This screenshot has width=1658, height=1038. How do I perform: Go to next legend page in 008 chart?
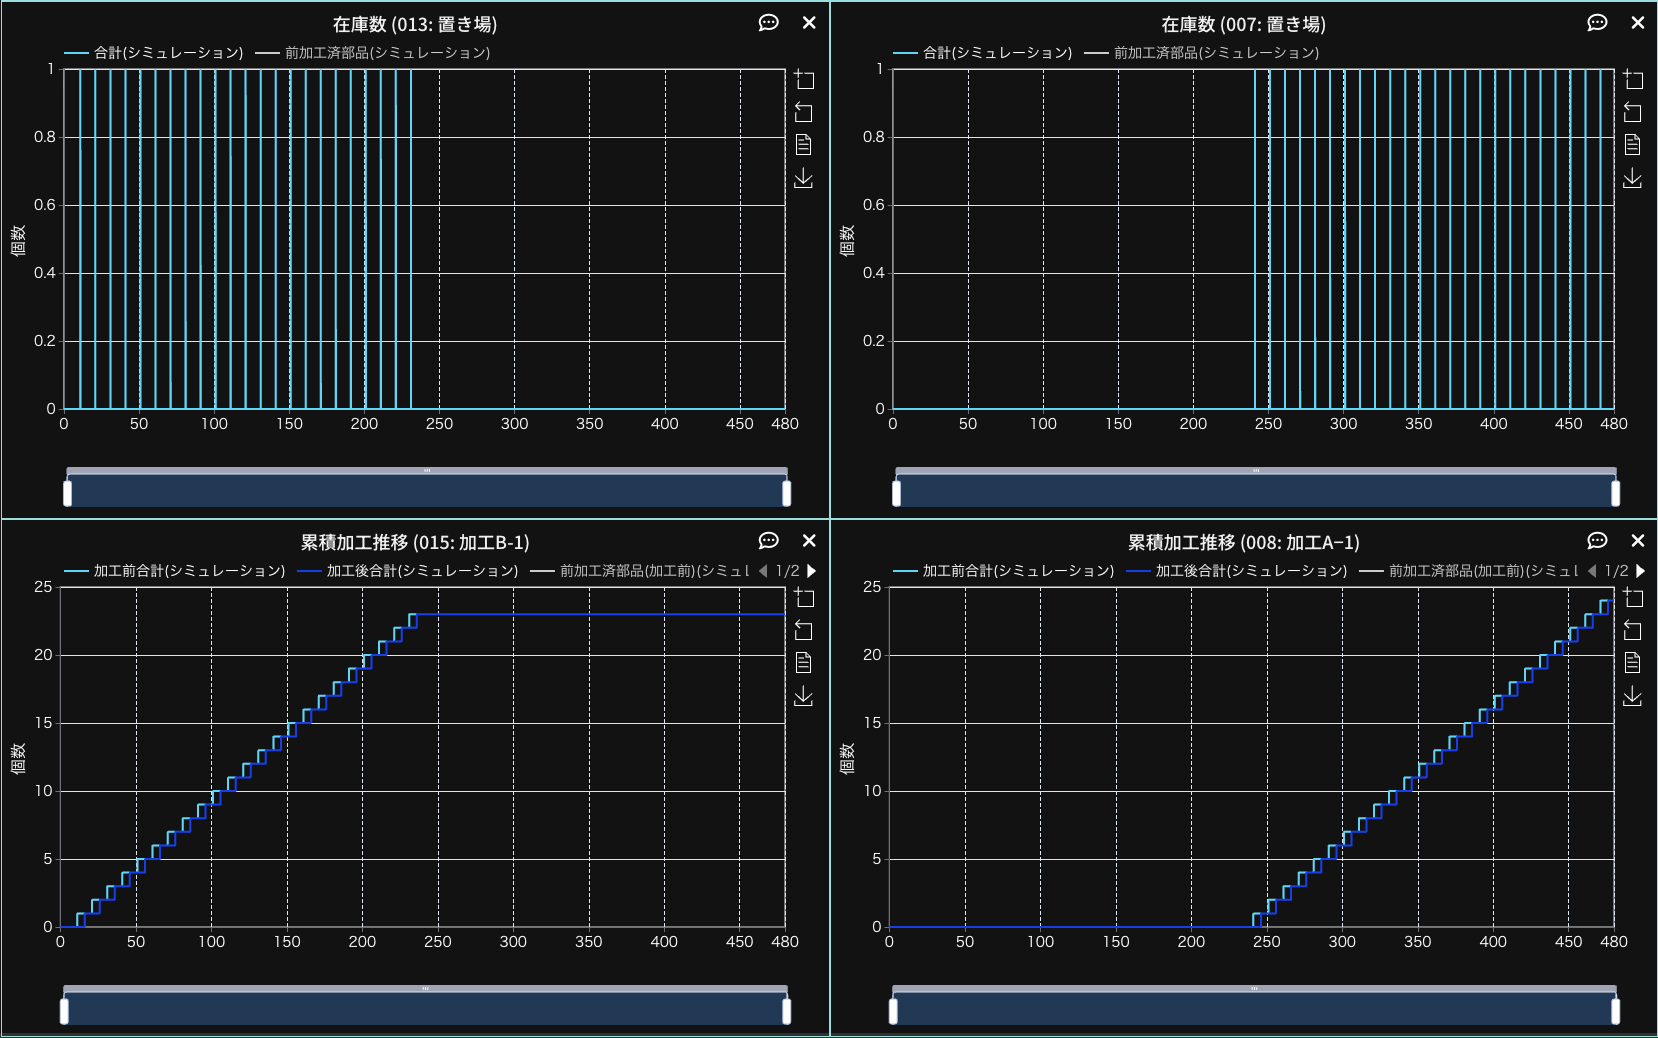coord(1640,571)
